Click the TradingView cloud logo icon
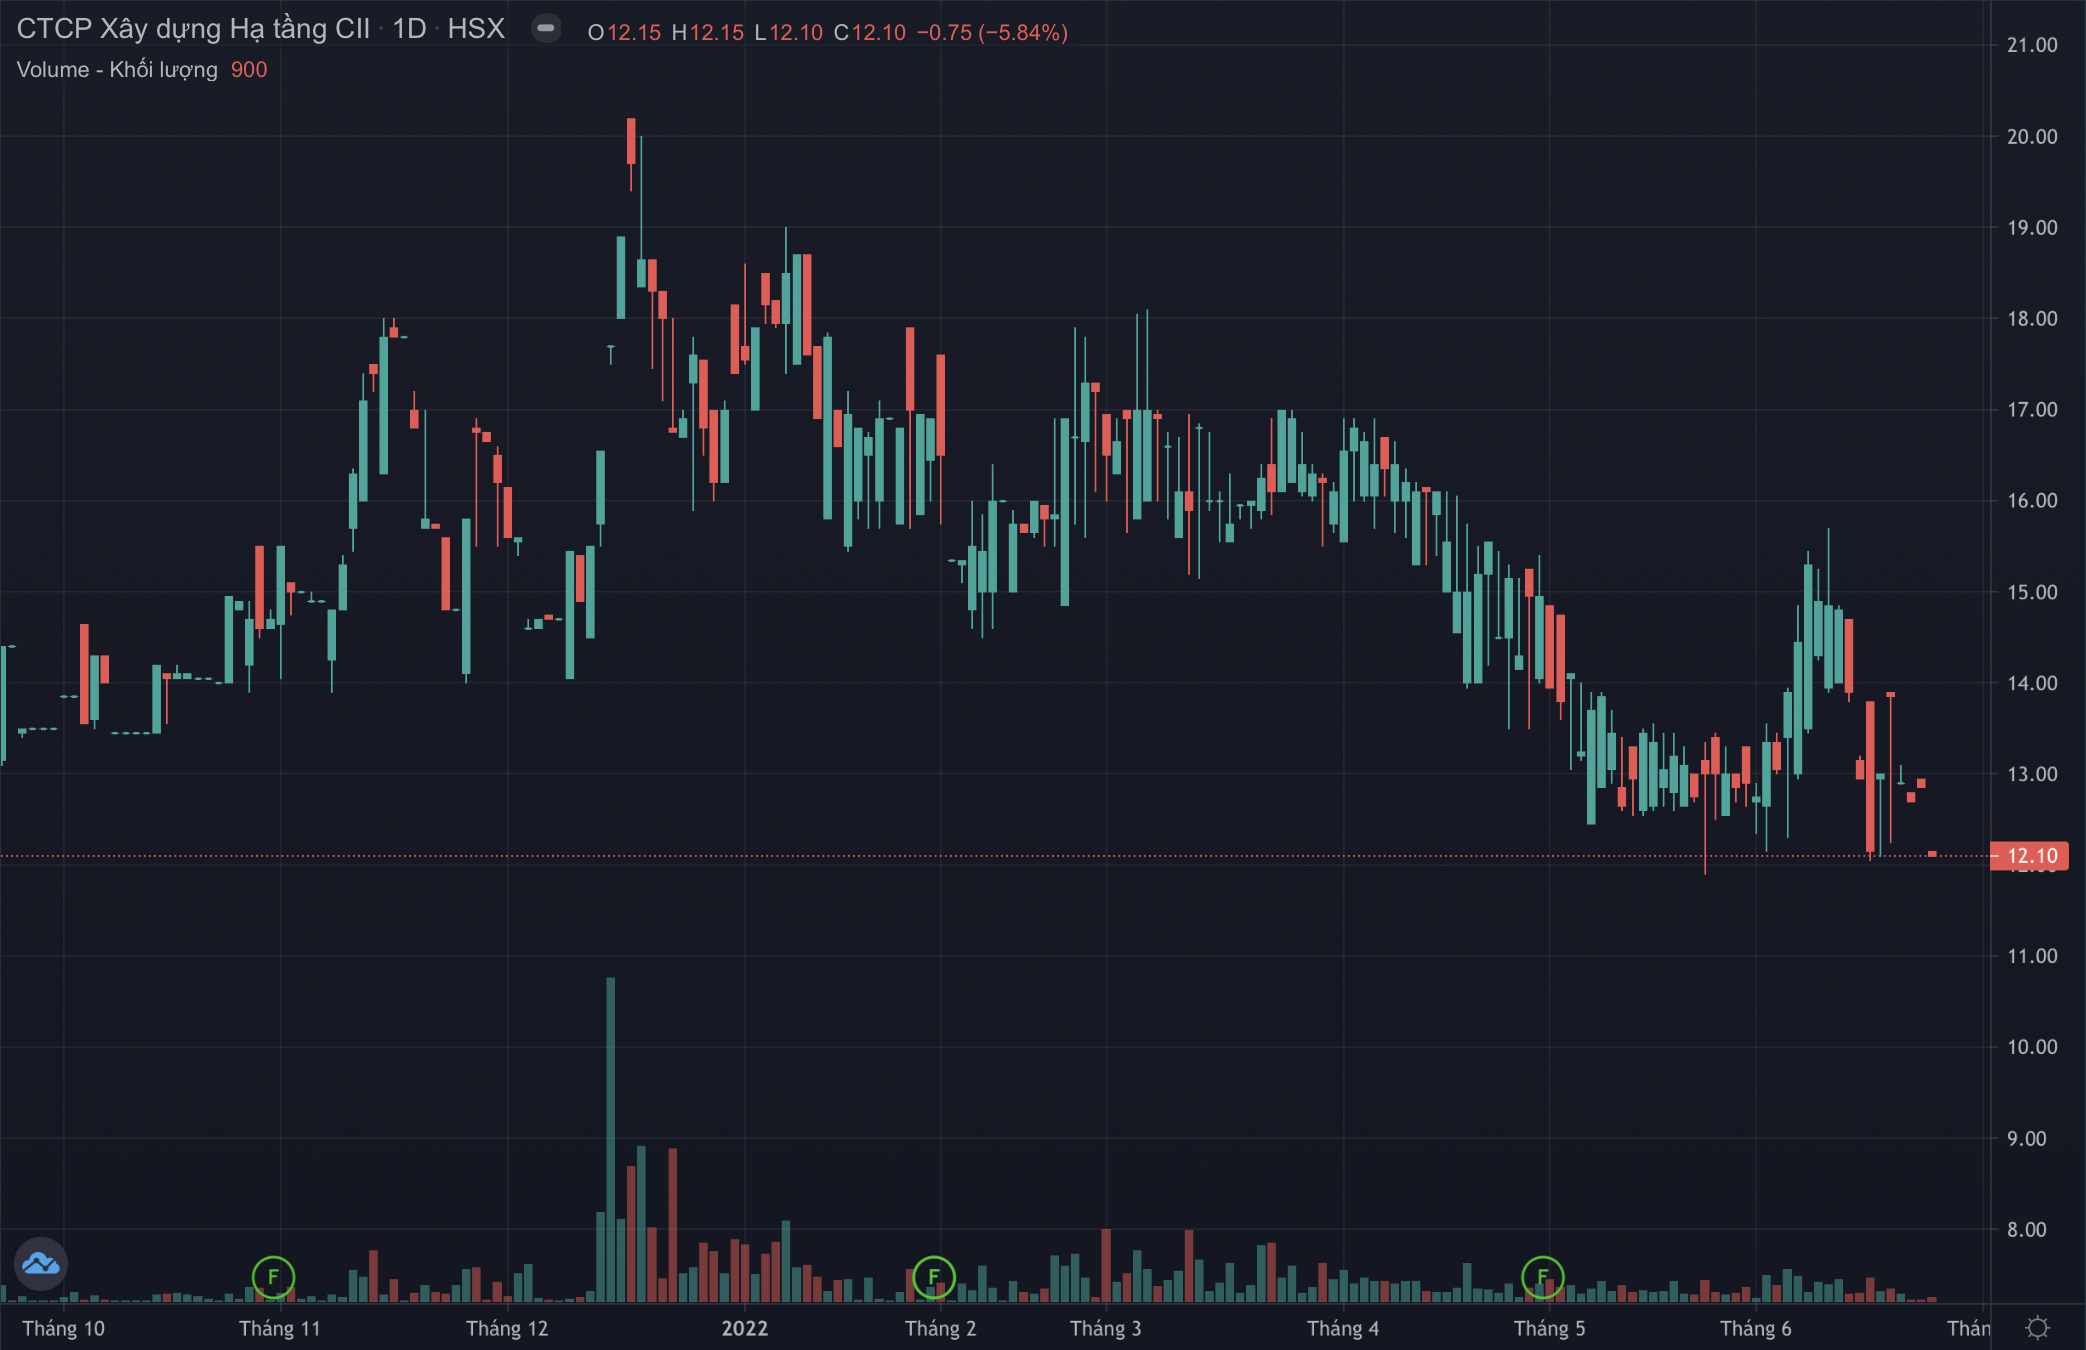This screenshot has height=1350, width=2086. (x=41, y=1264)
